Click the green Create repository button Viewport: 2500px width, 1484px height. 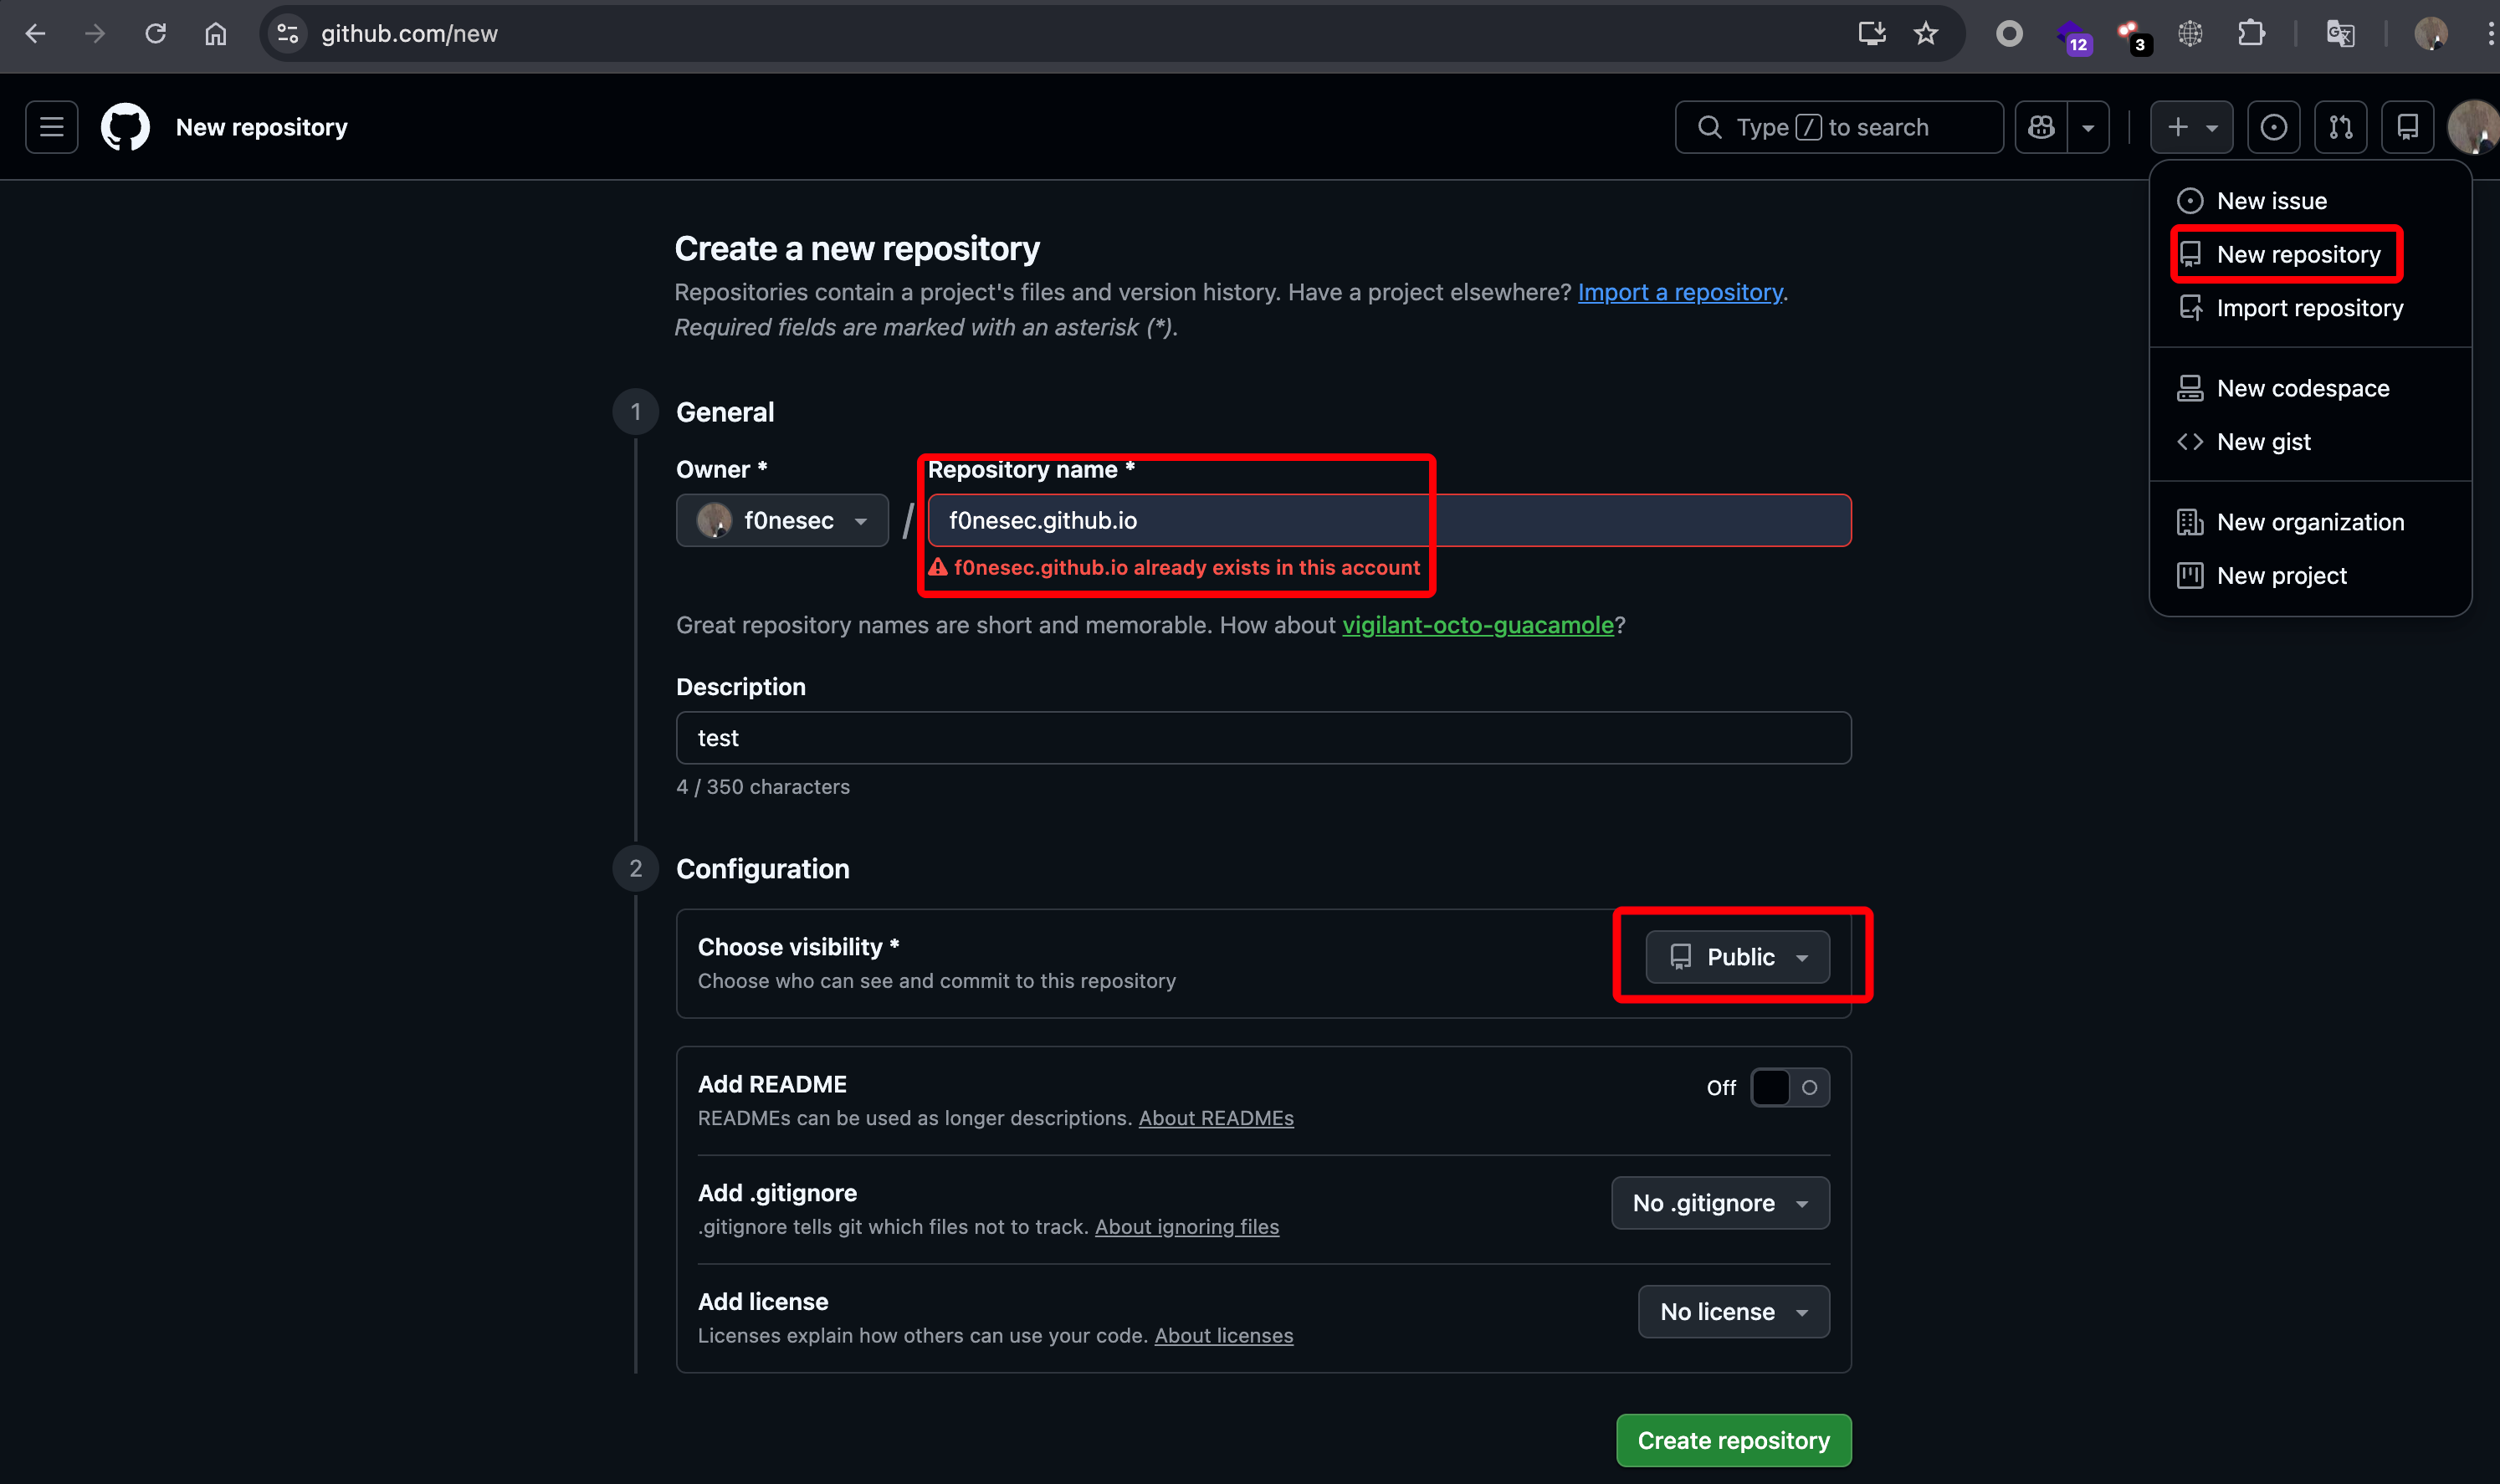click(x=1733, y=1440)
